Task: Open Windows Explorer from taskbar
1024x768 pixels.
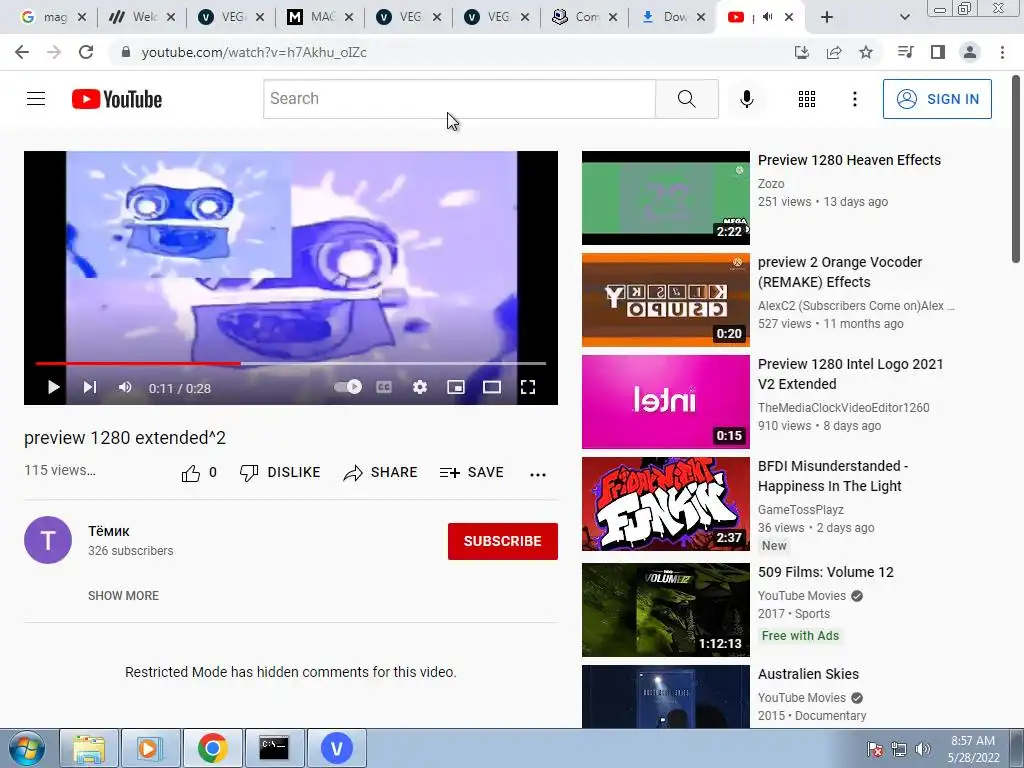Action: pos(89,748)
